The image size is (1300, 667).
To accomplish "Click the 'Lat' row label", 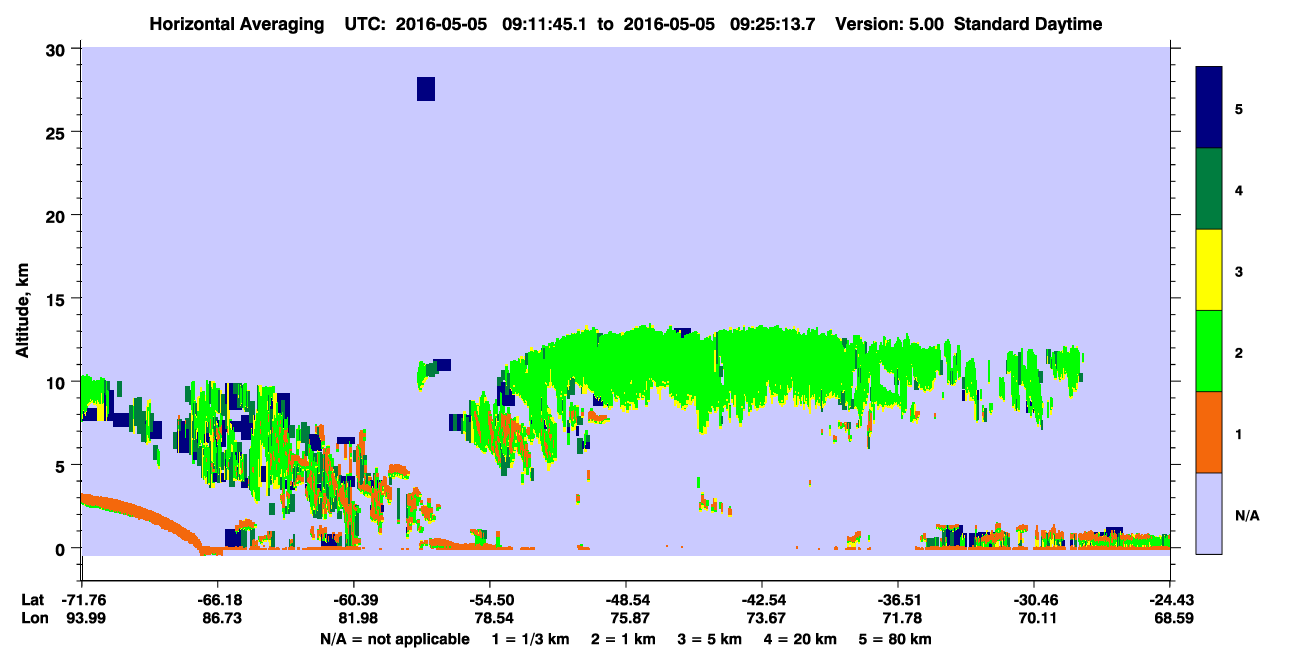I will point(33,600).
